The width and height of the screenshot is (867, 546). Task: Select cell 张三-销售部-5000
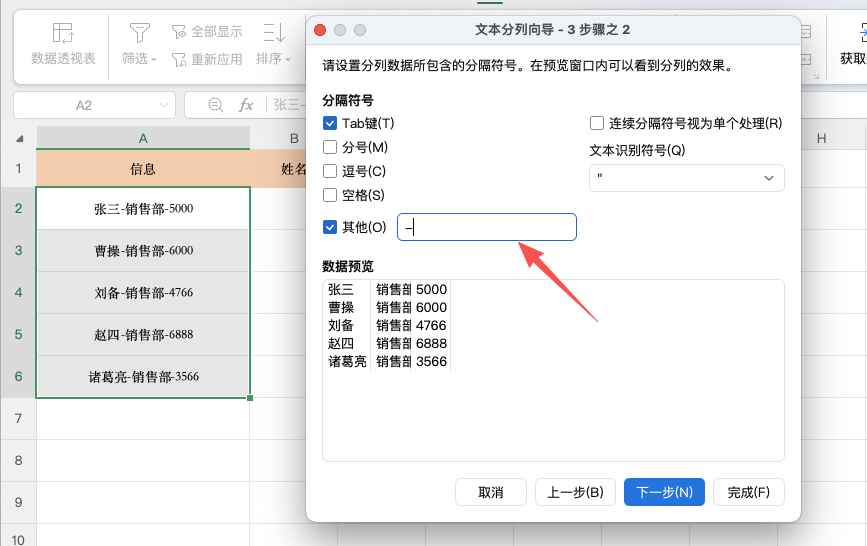pyautogui.click(x=143, y=209)
